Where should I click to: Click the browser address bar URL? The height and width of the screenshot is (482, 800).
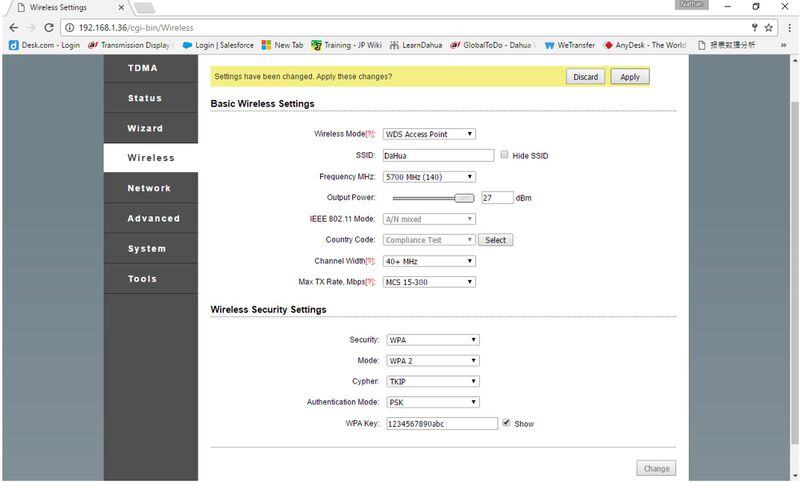coord(136,28)
